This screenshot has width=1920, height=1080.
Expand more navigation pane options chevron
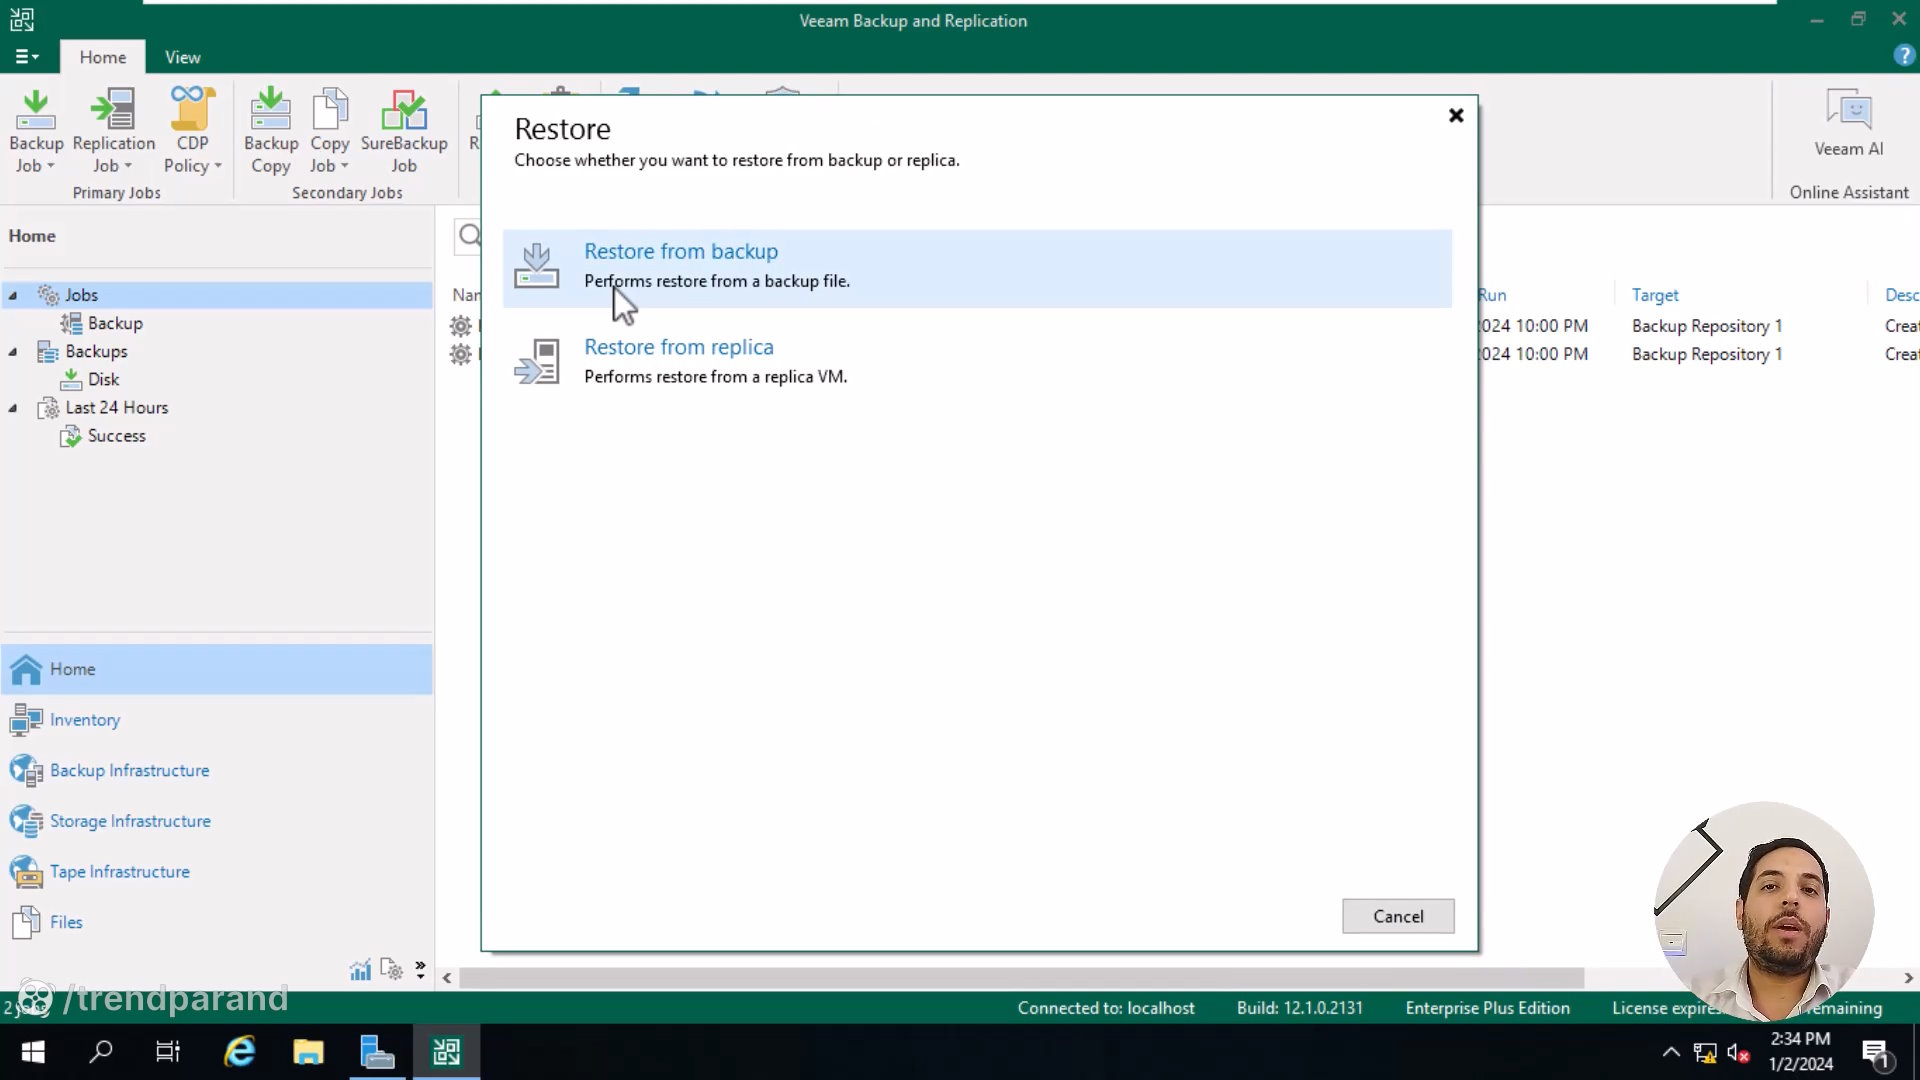click(420, 970)
